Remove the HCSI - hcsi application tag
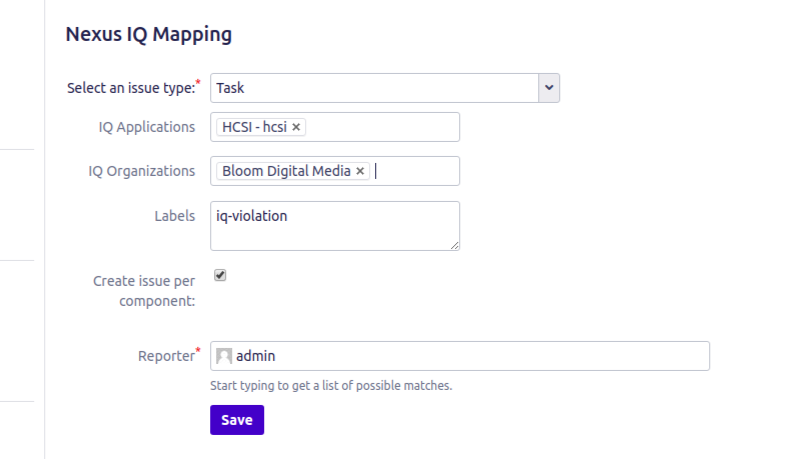Image resolution: width=806 pixels, height=459 pixels. [296, 127]
